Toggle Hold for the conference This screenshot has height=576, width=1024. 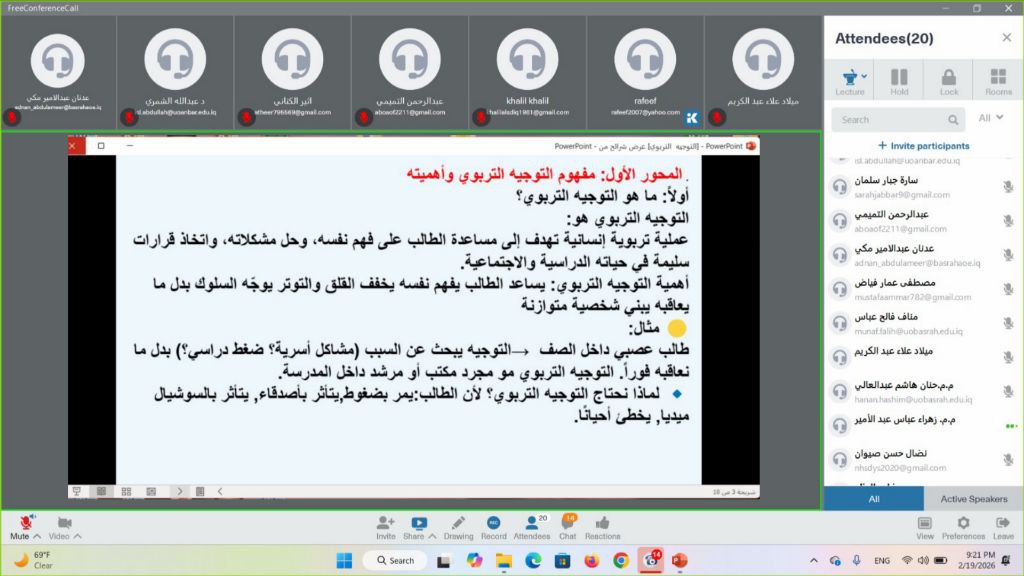(899, 78)
